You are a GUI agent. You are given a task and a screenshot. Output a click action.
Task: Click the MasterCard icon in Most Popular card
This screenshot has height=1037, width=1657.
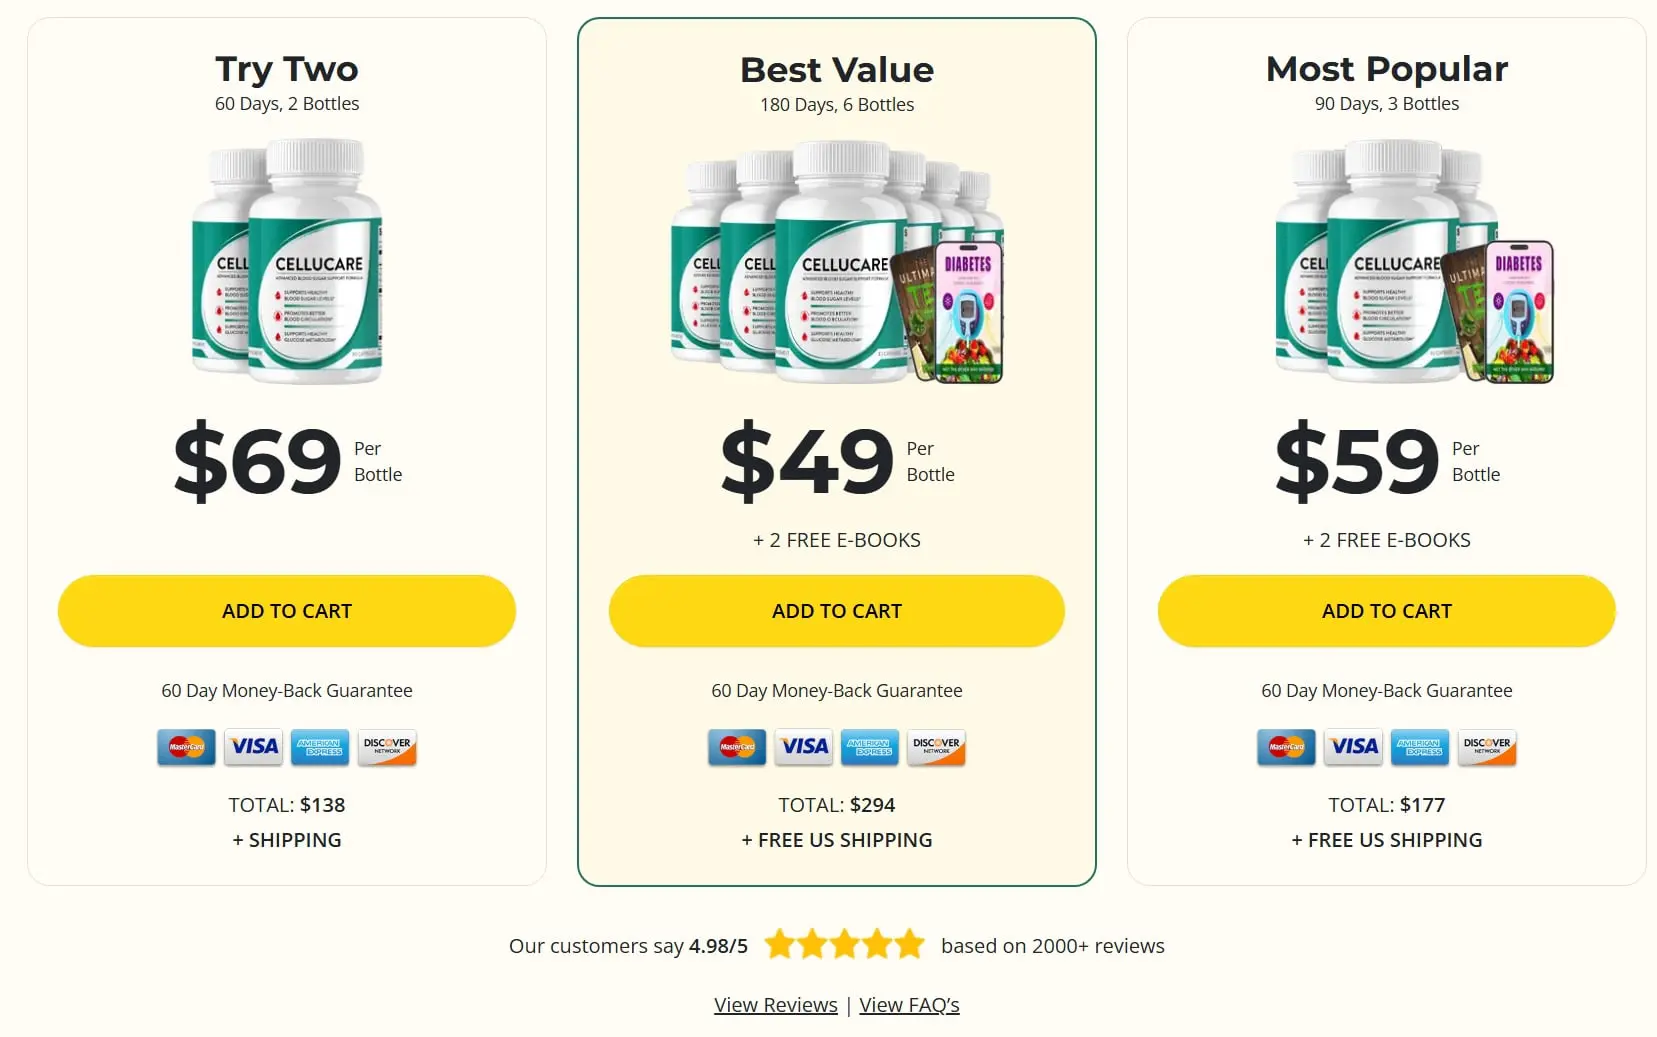point(1286,747)
